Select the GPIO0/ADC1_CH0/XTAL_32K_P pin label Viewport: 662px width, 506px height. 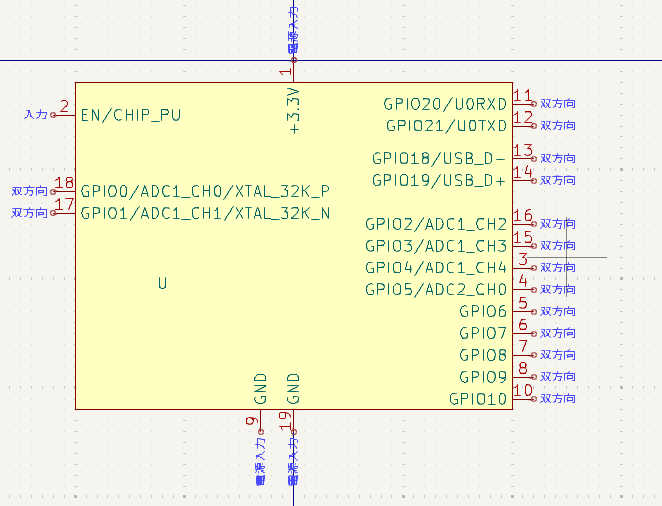coord(205,191)
